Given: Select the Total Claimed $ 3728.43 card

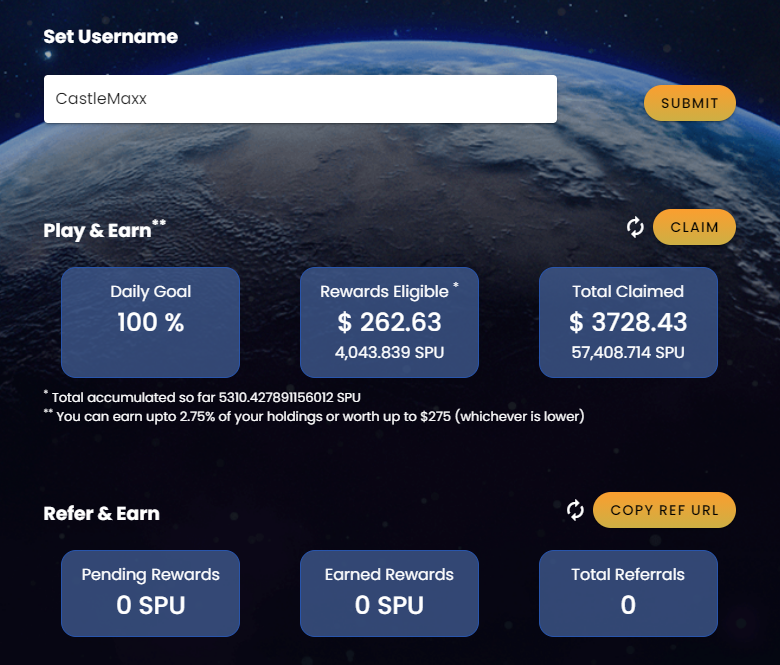Looking at the screenshot, I should click(628, 322).
